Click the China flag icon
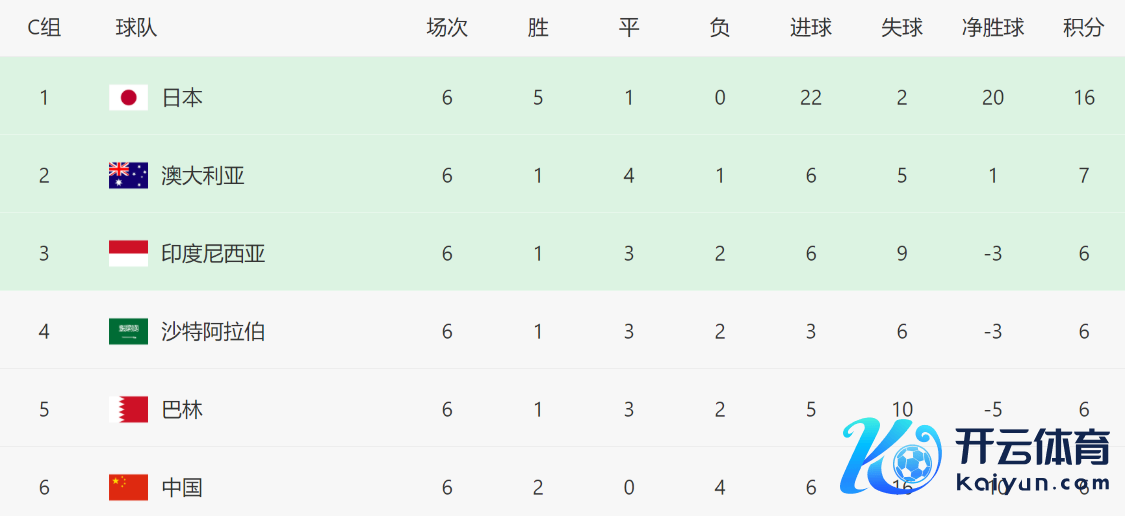The image size is (1125, 516). [128, 487]
